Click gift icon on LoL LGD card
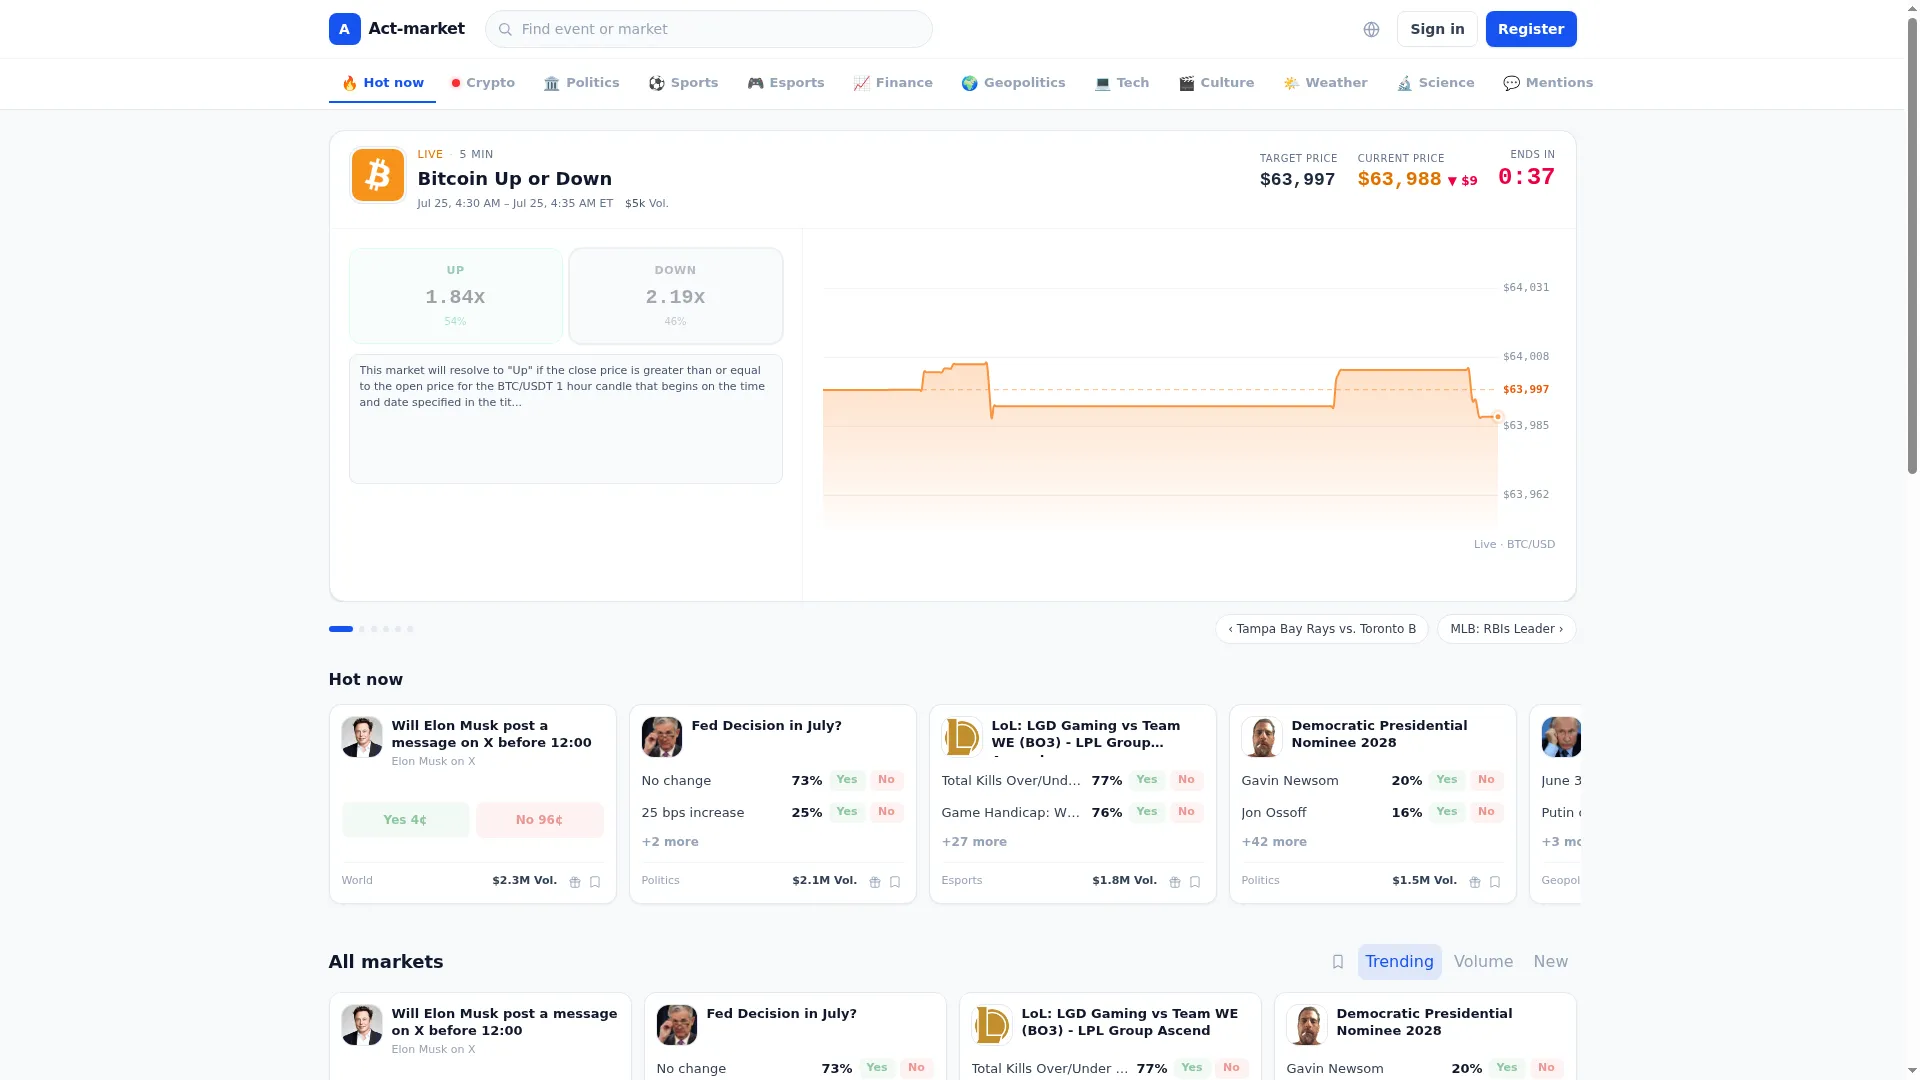Viewport: 1920px width, 1080px height. pos(1174,882)
